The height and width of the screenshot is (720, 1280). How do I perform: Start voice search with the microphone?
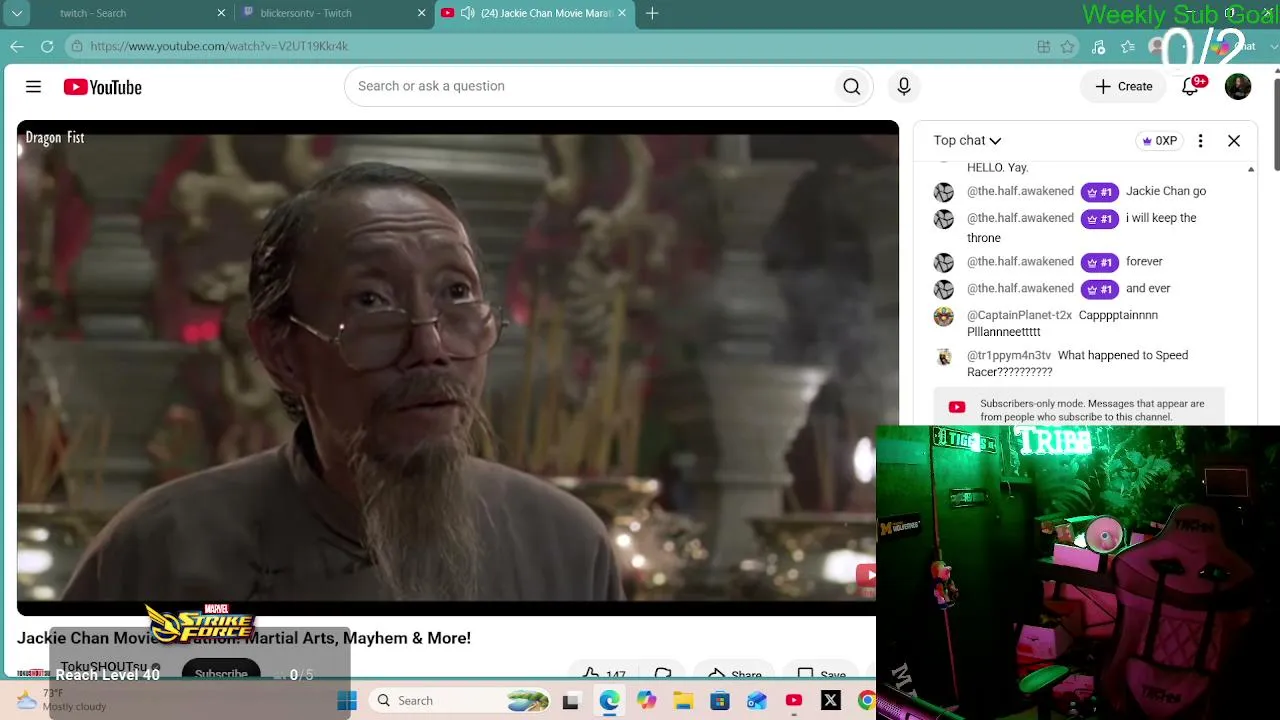[x=904, y=87]
